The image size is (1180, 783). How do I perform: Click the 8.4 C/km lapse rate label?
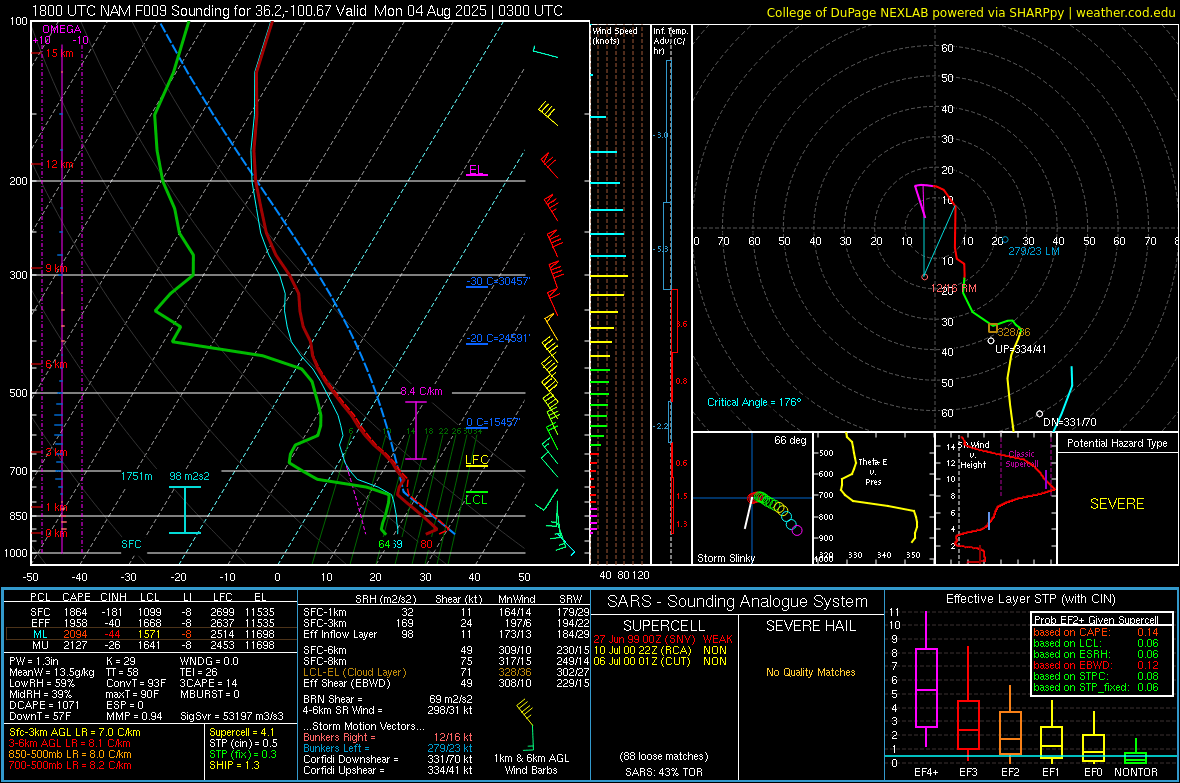click(421, 392)
